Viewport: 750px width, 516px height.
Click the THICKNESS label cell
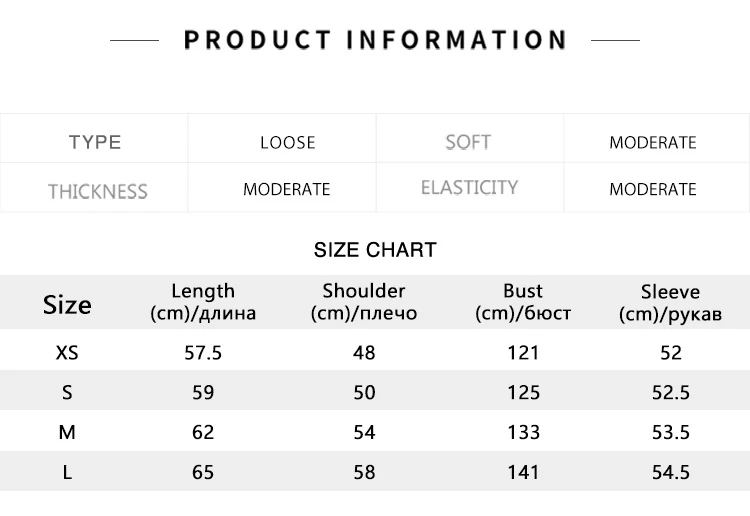point(97,191)
